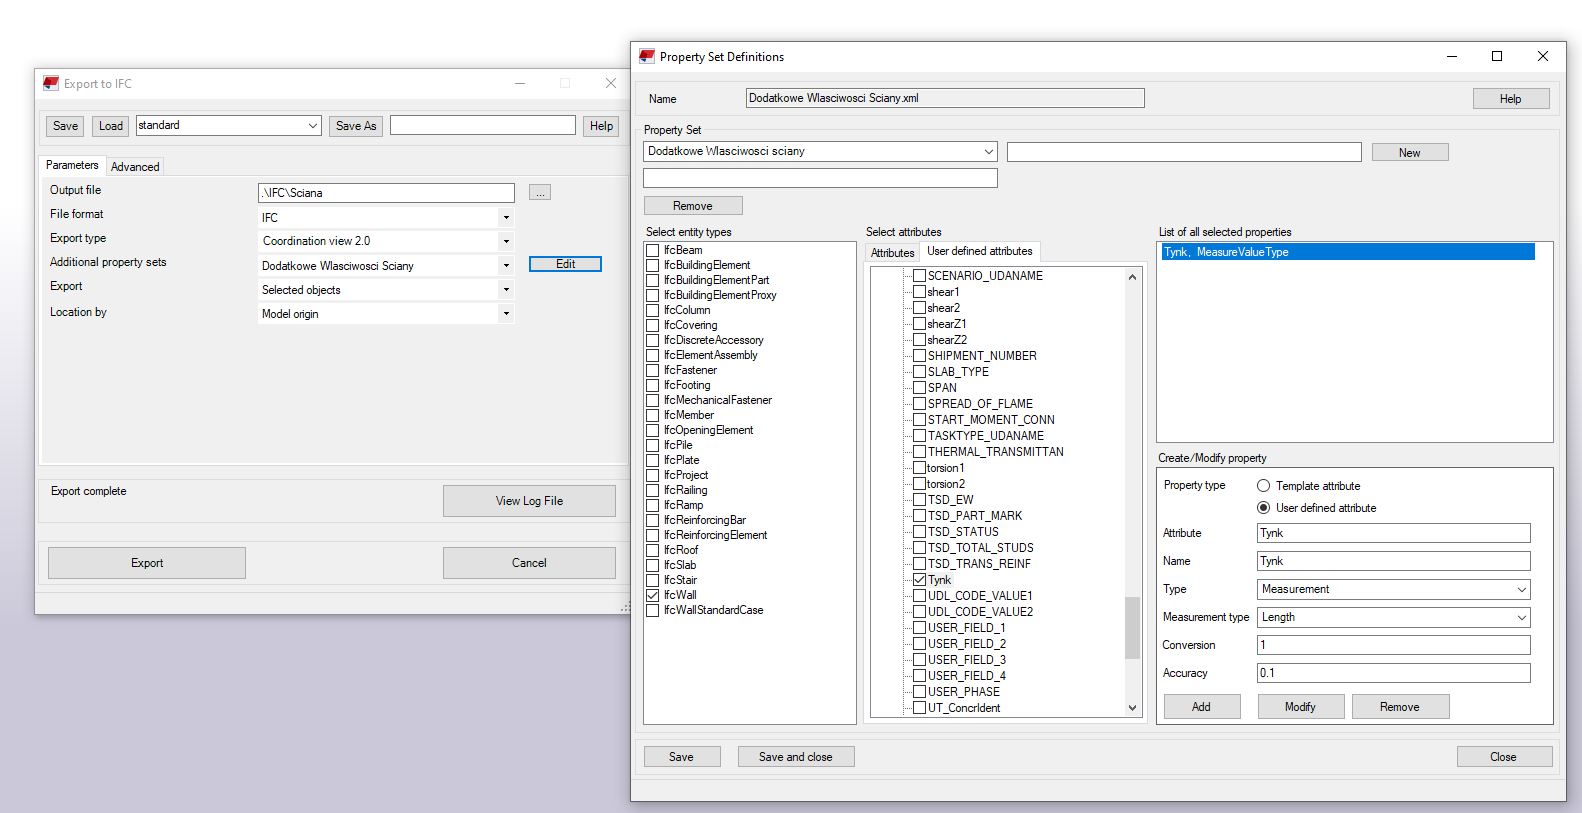Open the Export type dropdown
The image size is (1582, 813).
(506, 241)
